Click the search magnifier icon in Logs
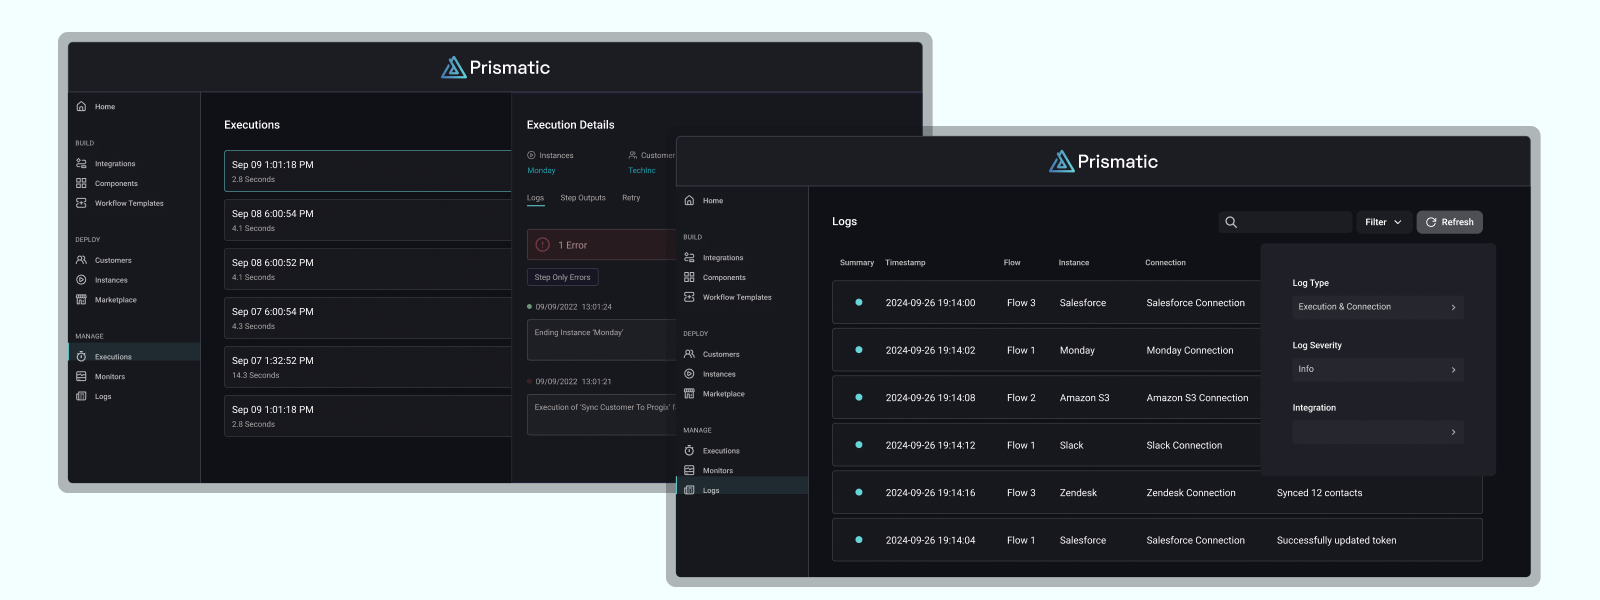 pos(1231,222)
